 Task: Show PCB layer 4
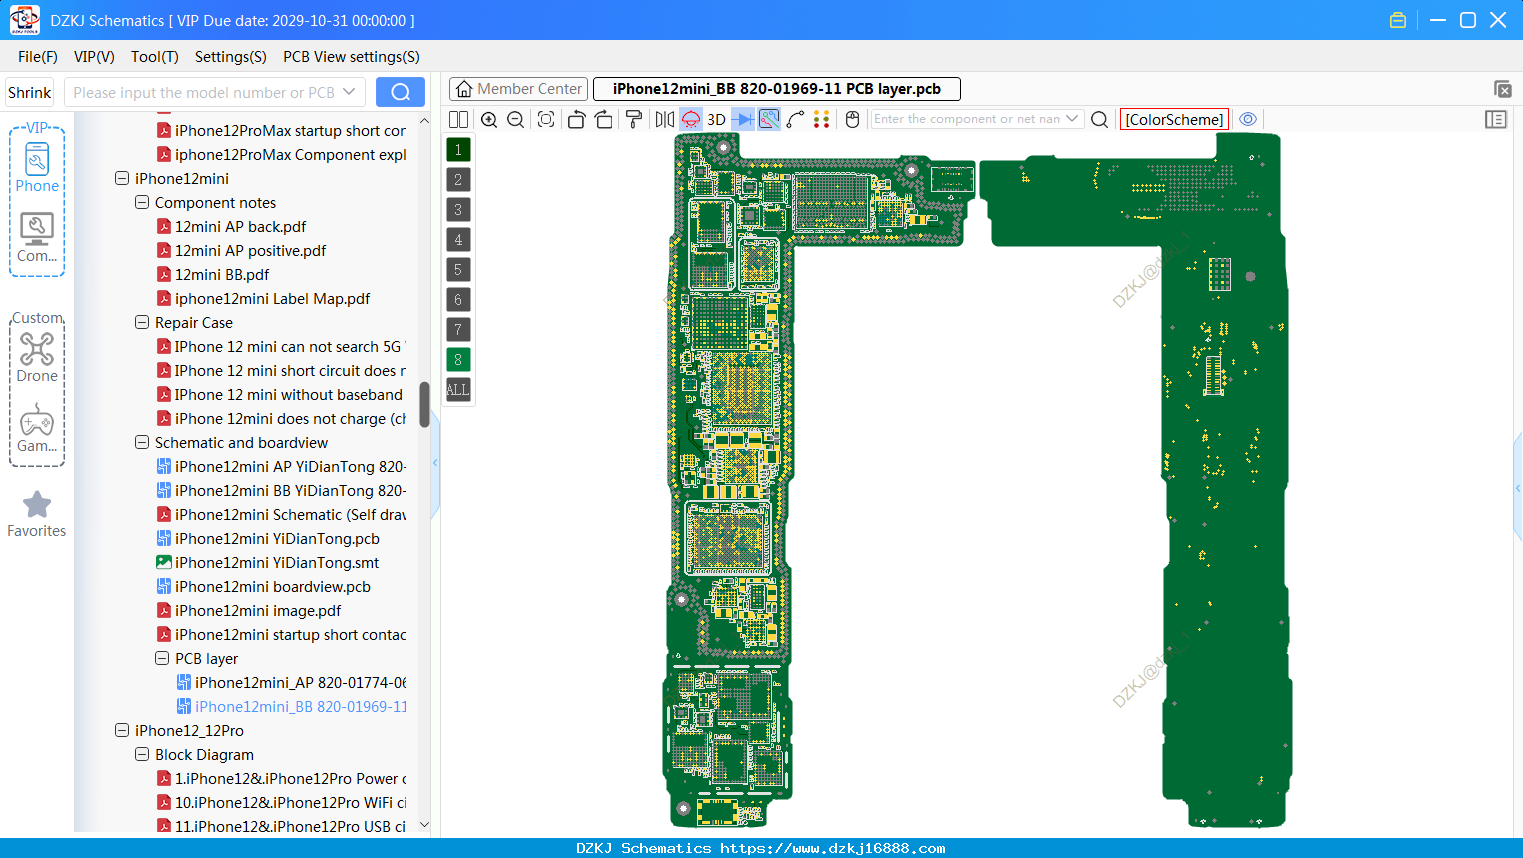(x=458, y=240)
